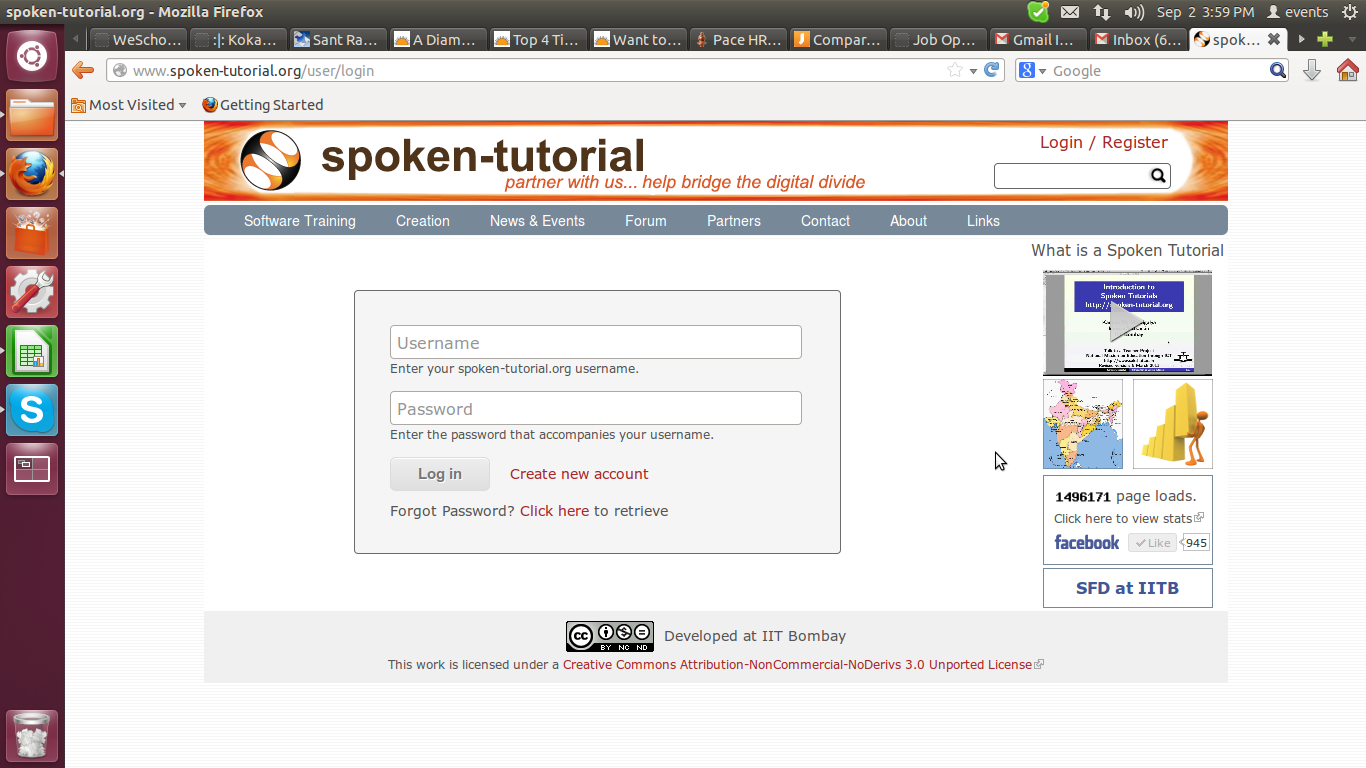Click the Facebook Like button
The image size is (1366, 768).
click(1152, 543)
